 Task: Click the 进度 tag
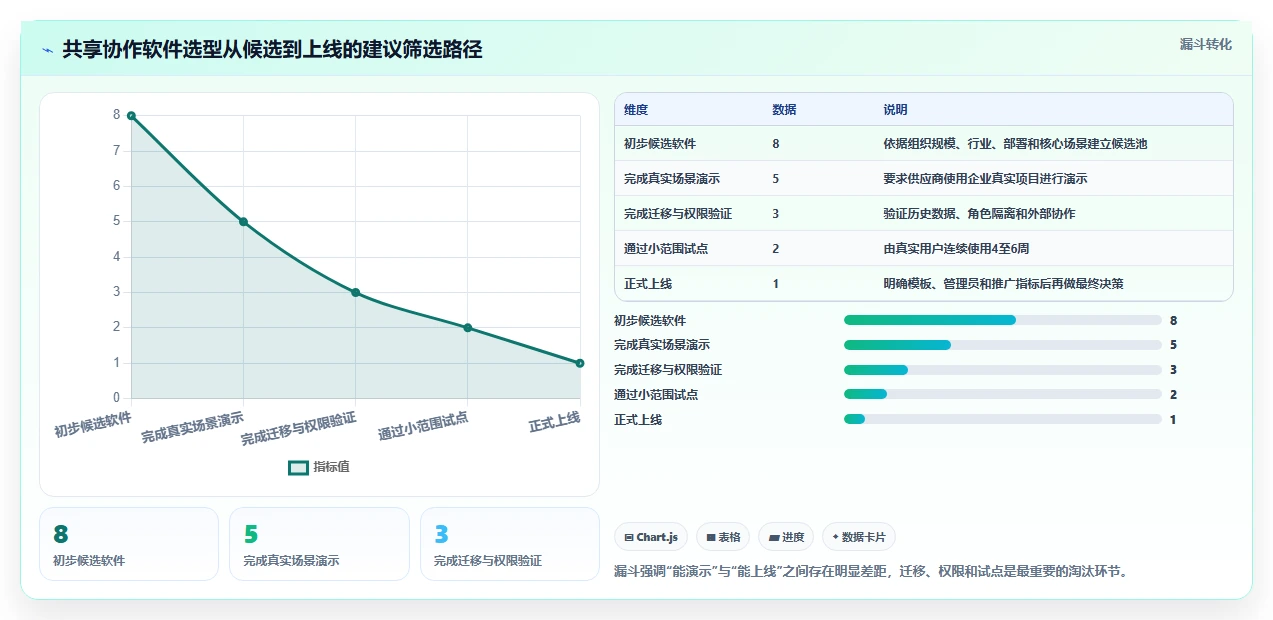(786, 537)
